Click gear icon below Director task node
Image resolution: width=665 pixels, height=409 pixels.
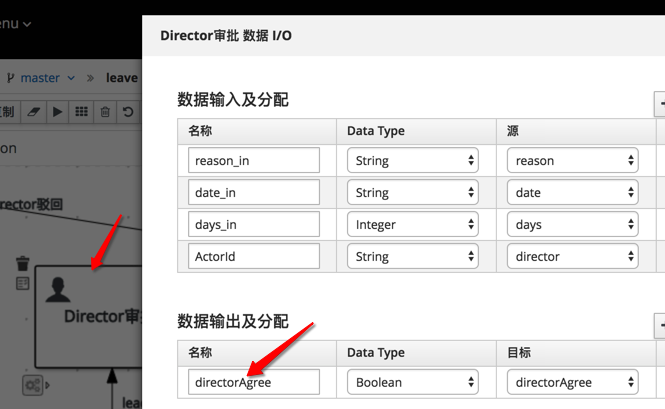click(34, 385)
